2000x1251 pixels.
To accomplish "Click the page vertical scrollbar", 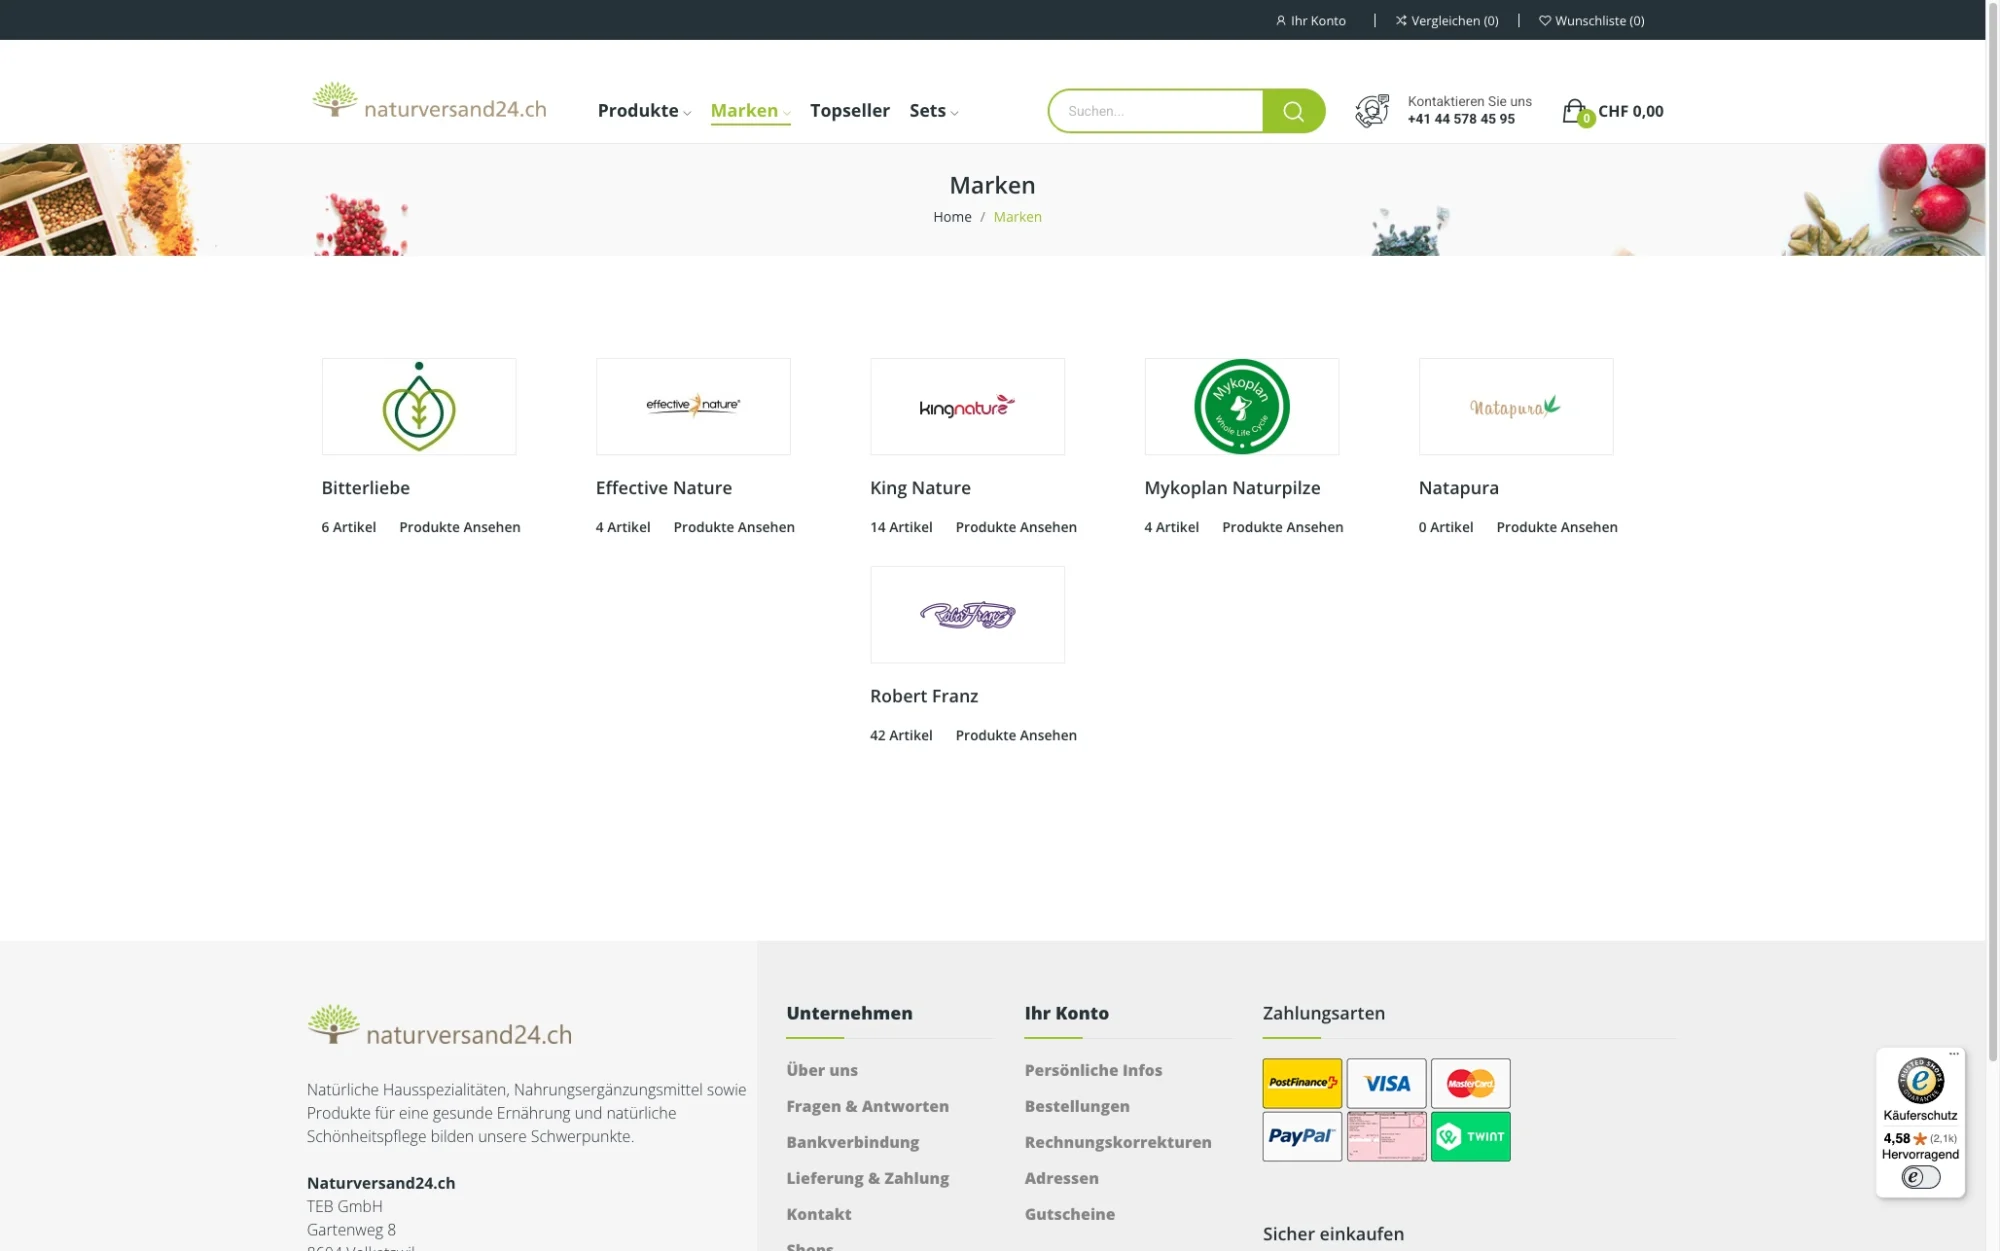I will click(x=1992, y=530).
